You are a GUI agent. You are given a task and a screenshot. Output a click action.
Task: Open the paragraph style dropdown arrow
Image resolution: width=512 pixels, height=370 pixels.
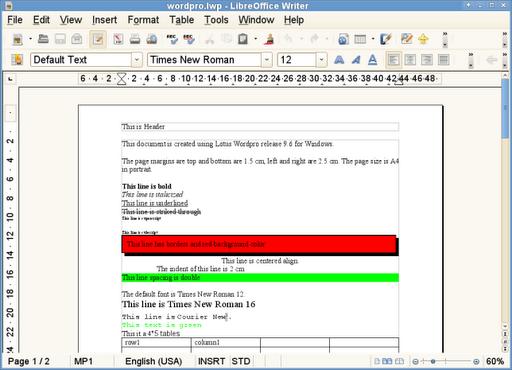137,60
